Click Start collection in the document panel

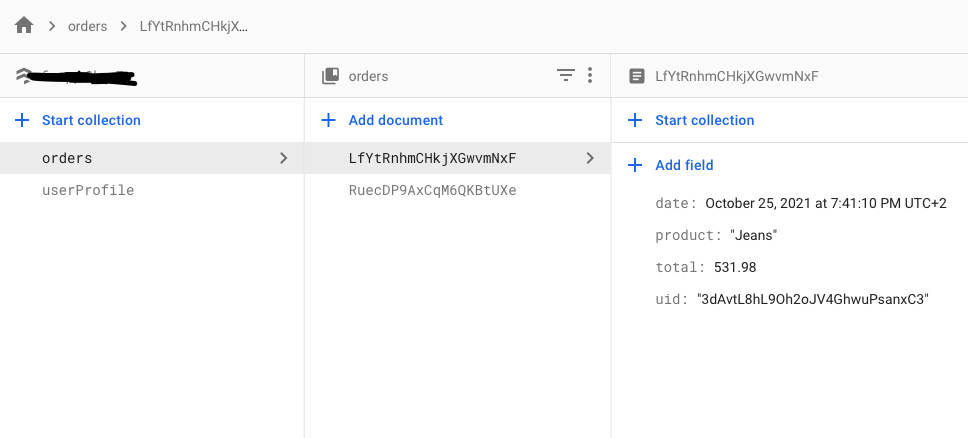[704, 120]
